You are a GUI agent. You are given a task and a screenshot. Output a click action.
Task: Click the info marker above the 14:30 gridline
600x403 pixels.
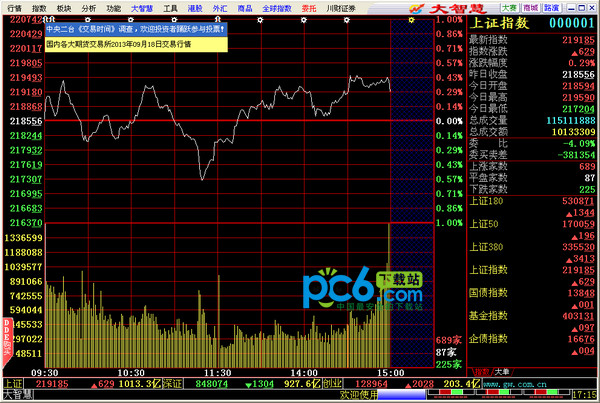point(347,20)
